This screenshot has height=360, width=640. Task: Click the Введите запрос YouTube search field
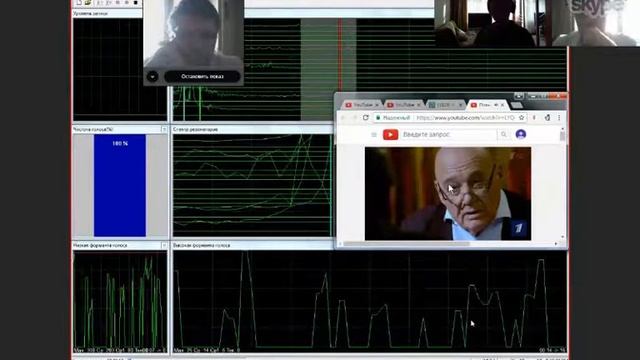(449, 134)
